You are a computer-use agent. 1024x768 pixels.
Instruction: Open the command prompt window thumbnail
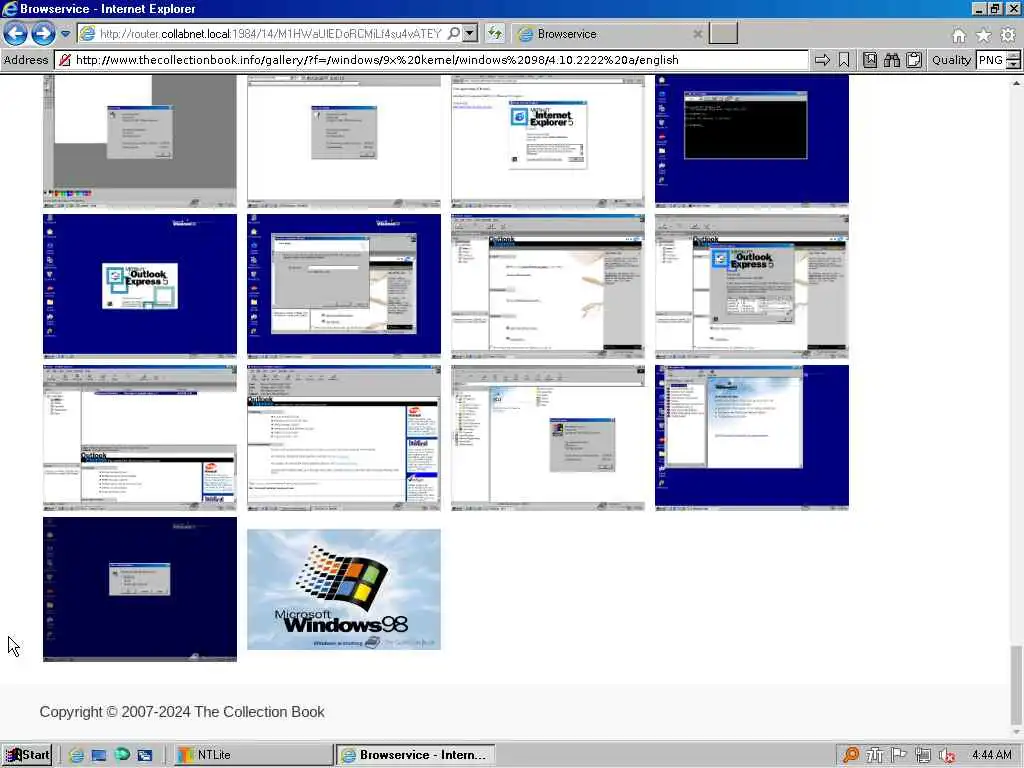point(752,140)
